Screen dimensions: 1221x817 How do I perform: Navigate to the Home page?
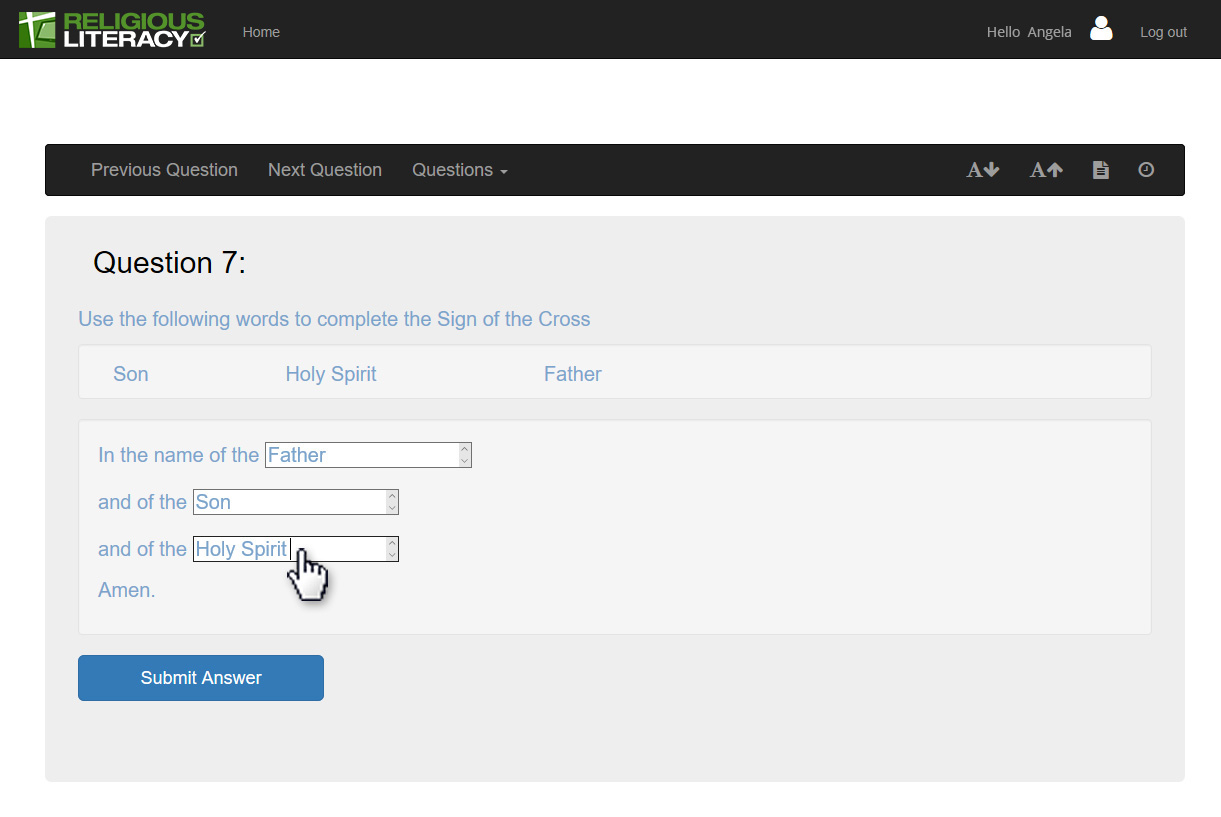click(261, 32)
